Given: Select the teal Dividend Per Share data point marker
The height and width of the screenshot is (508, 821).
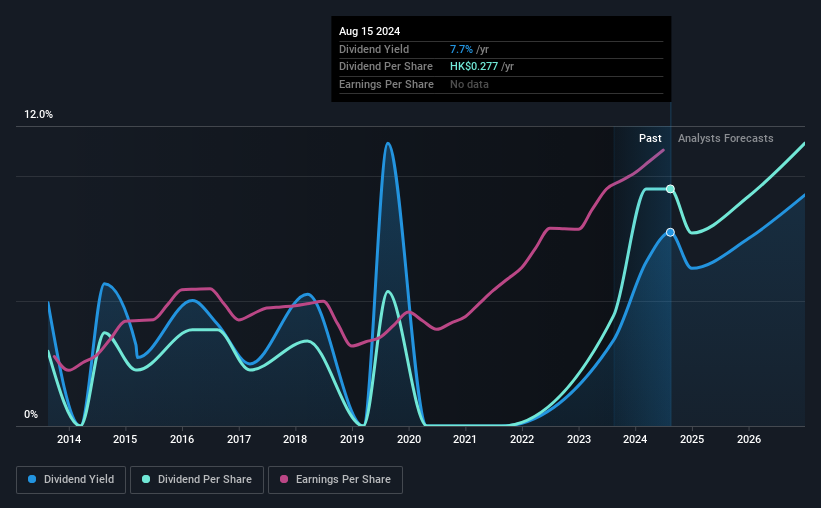Looking at the screenshot, I should point(670,189).
